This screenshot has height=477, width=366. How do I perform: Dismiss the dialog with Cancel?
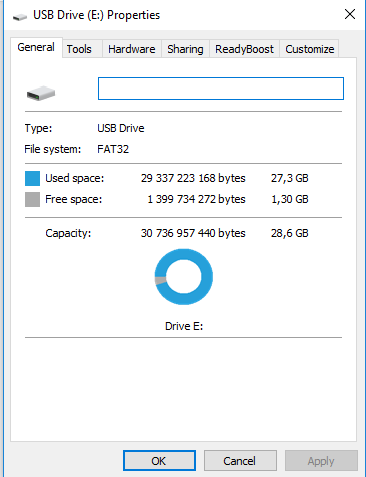[x=240, y=461]
